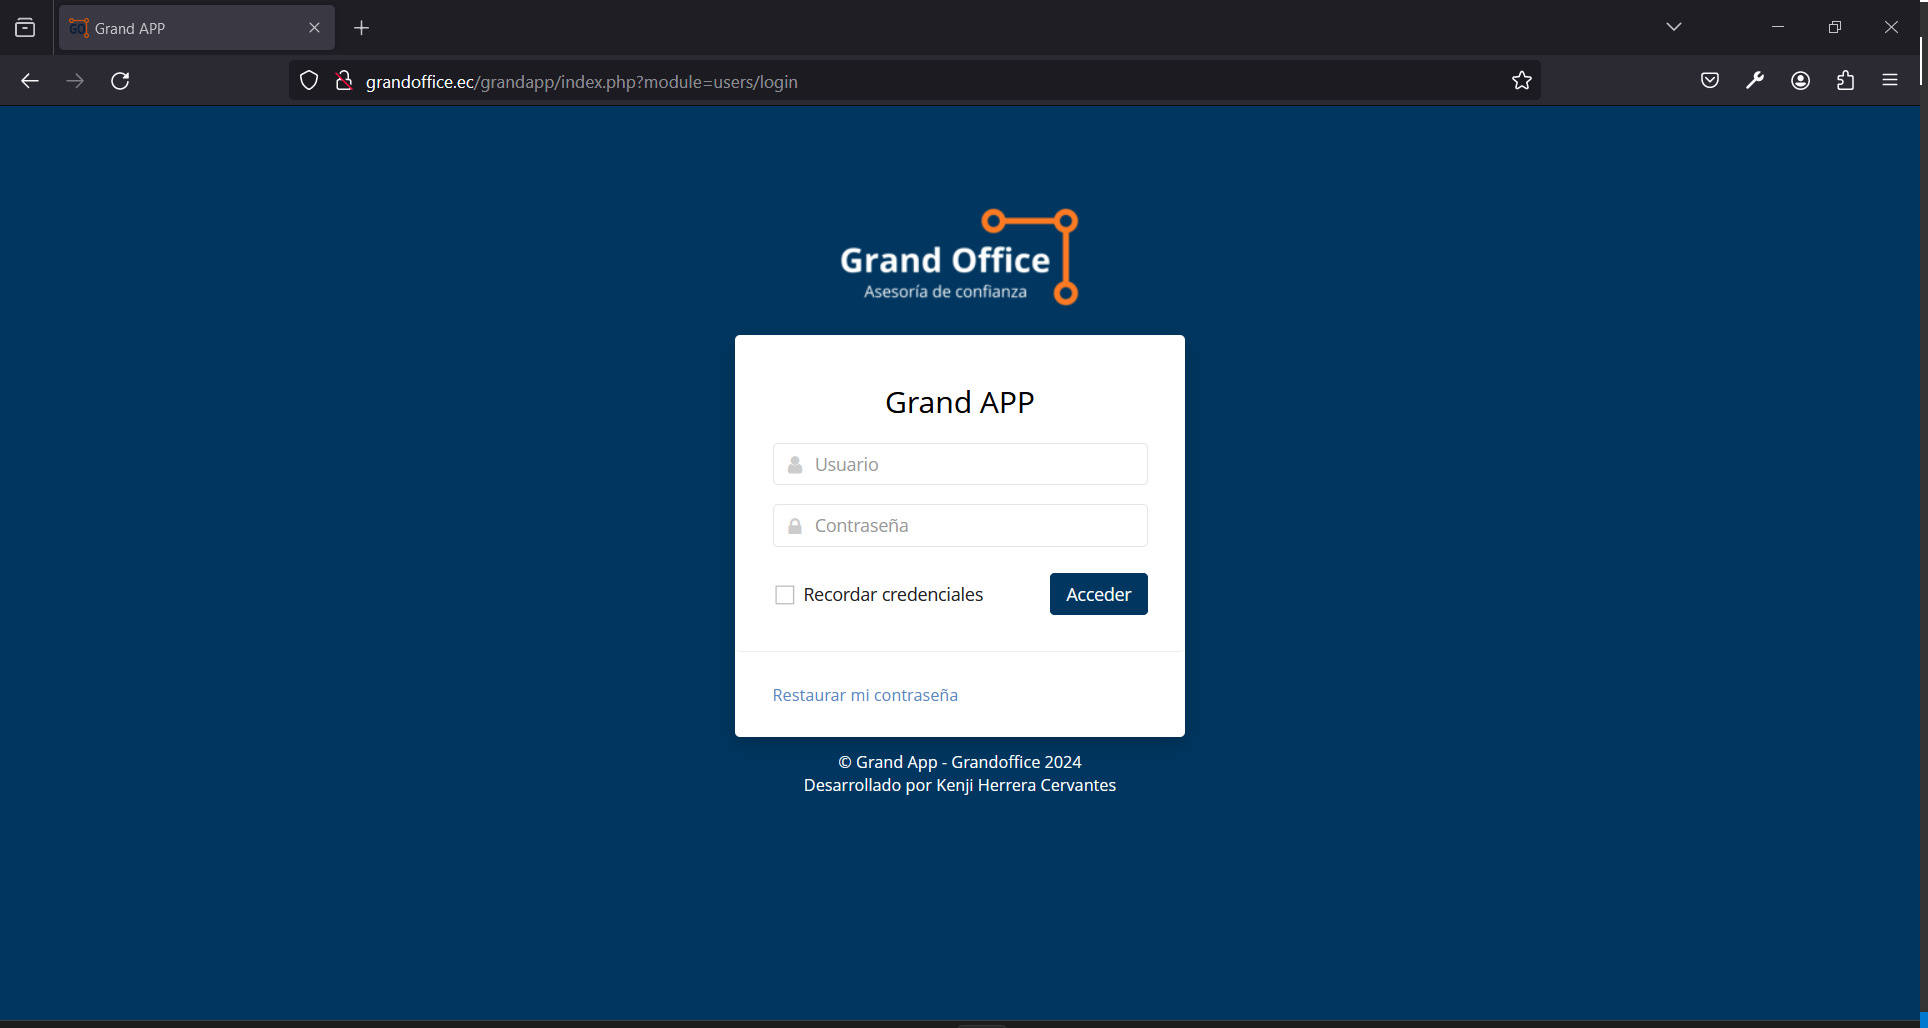Close the Grand APP tab
Image resolution: width=1928 pixels, height=1028 pixels.
pyautogui.click(x=314, y=28)
